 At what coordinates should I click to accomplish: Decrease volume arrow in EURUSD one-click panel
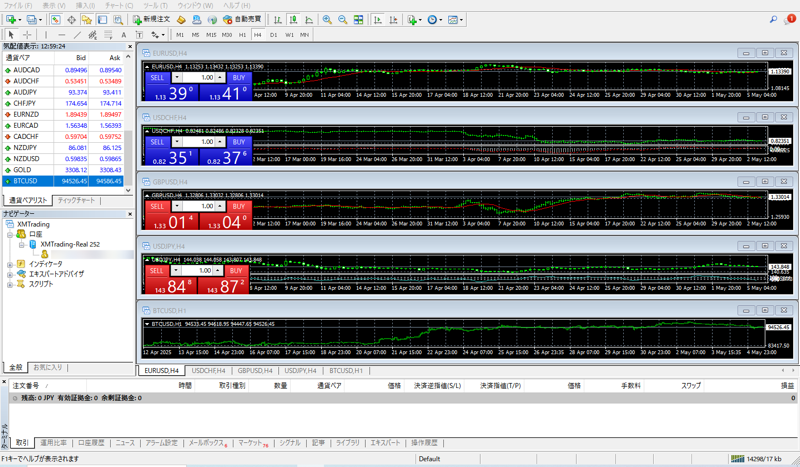click(177, 78)
